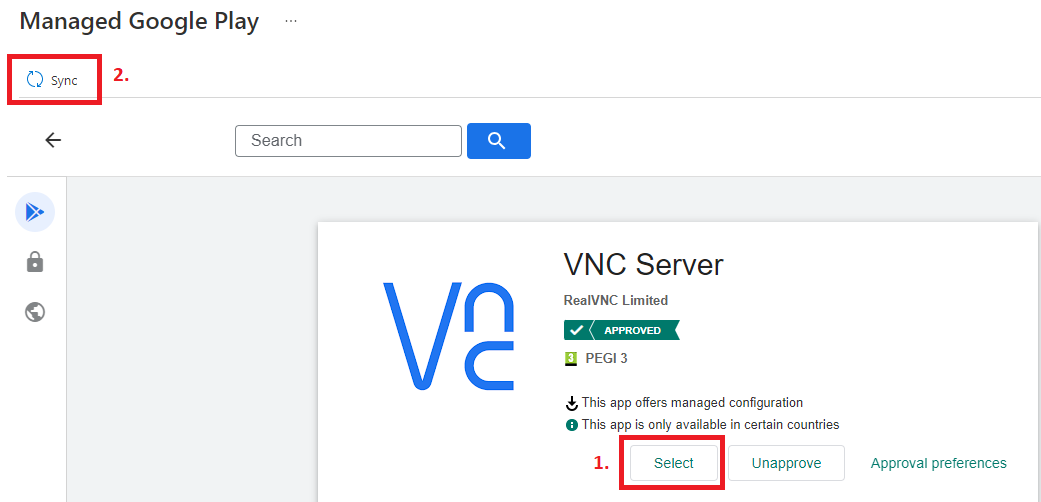Open Approval preferences link

(939, 463)
